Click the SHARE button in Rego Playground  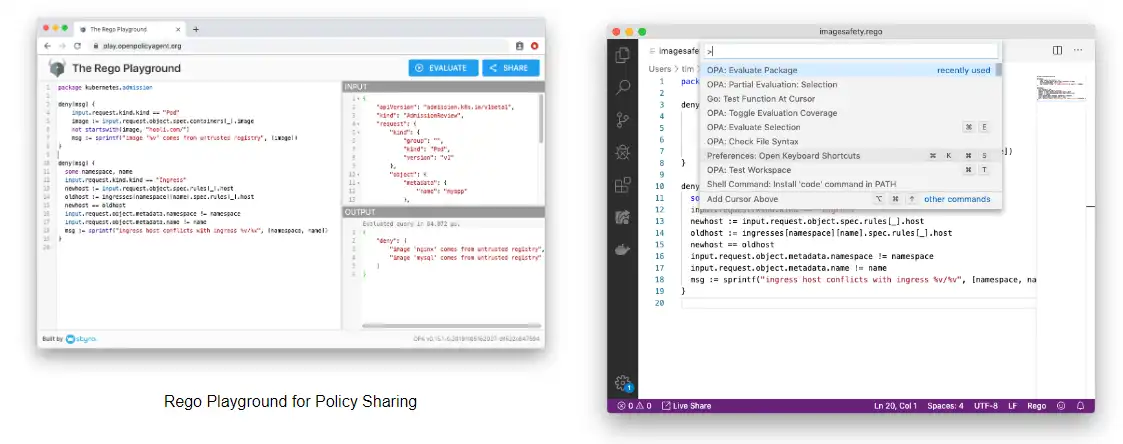click(x=511, y=68)
